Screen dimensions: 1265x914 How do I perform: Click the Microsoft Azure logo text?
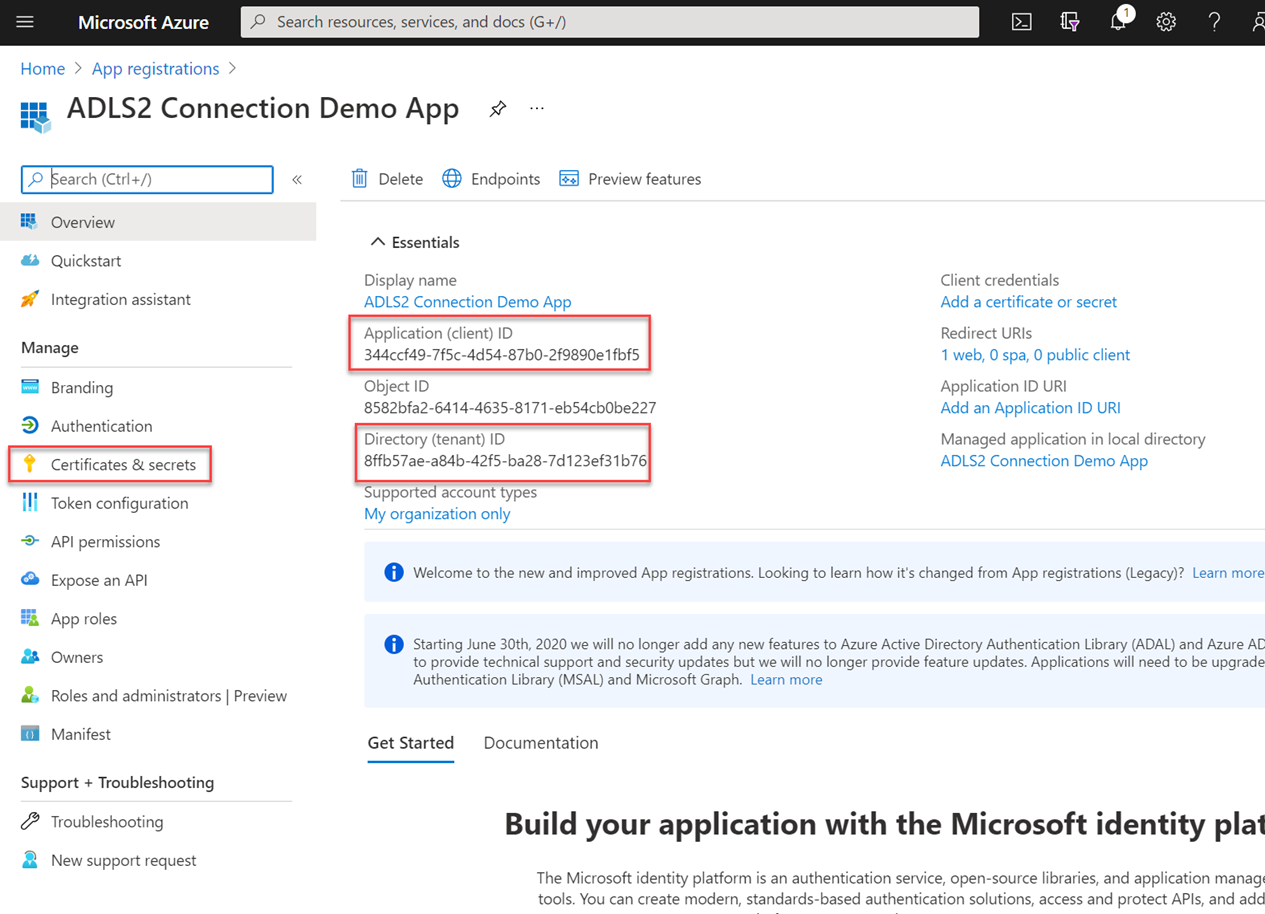point(144,22)
